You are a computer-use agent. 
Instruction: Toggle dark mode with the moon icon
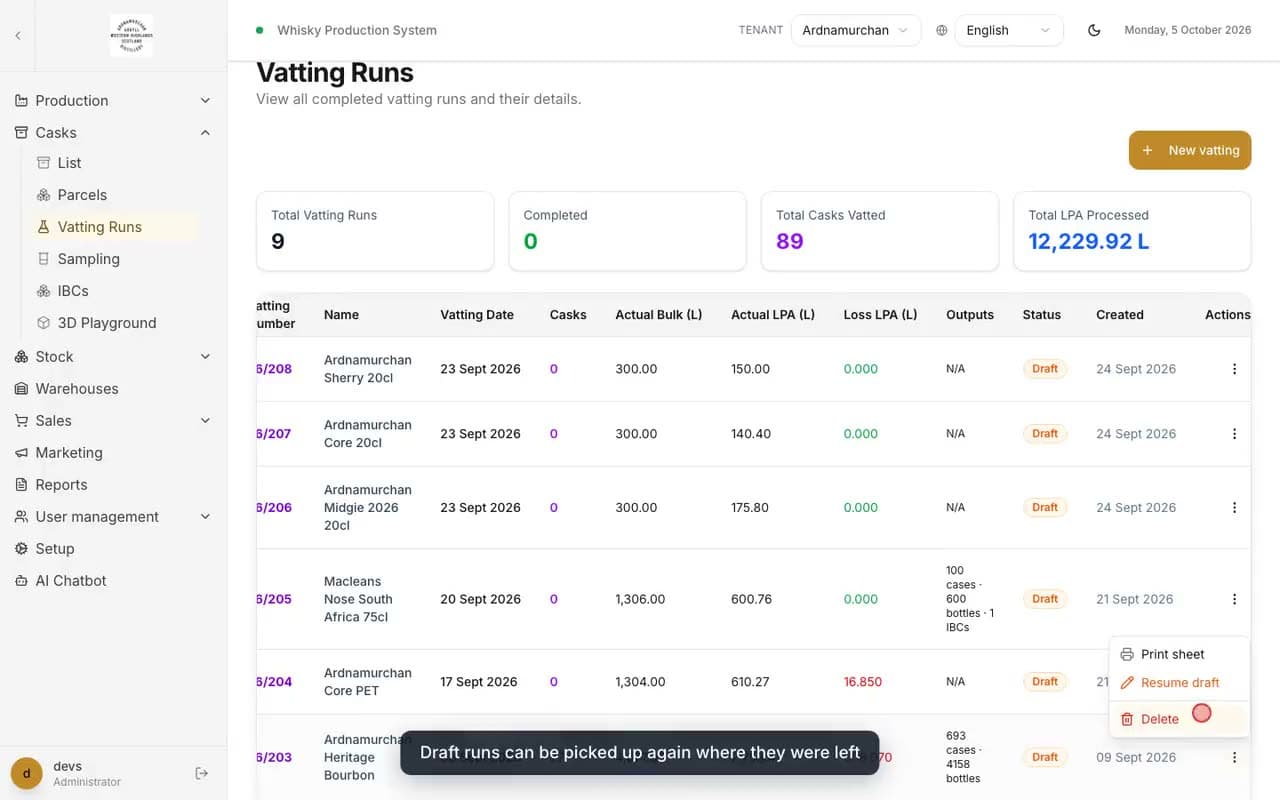1094,30
